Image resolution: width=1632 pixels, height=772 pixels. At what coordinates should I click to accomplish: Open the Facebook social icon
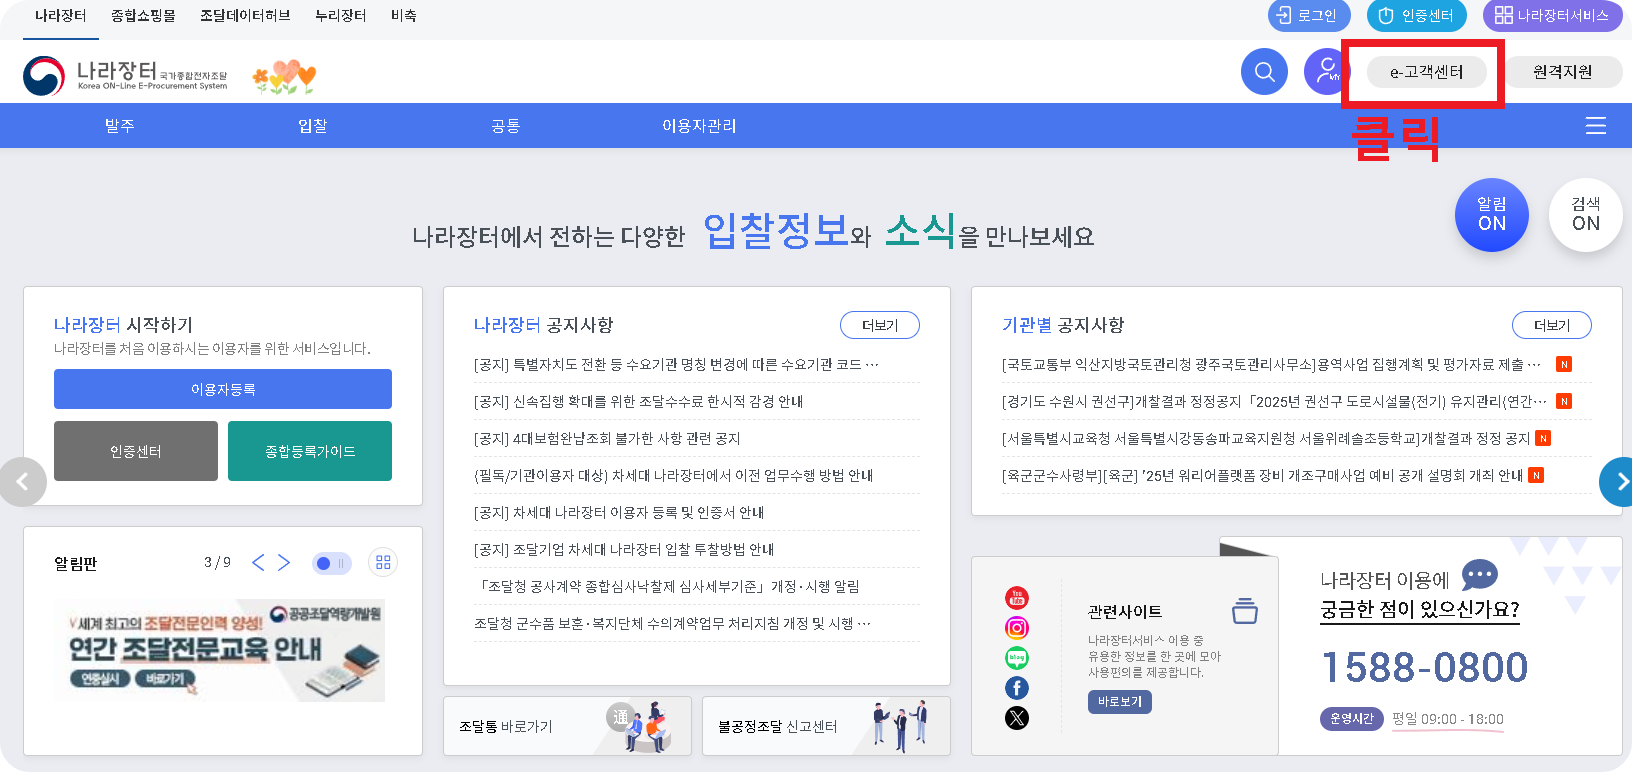pyautogui.click(x=1016, y=688)
